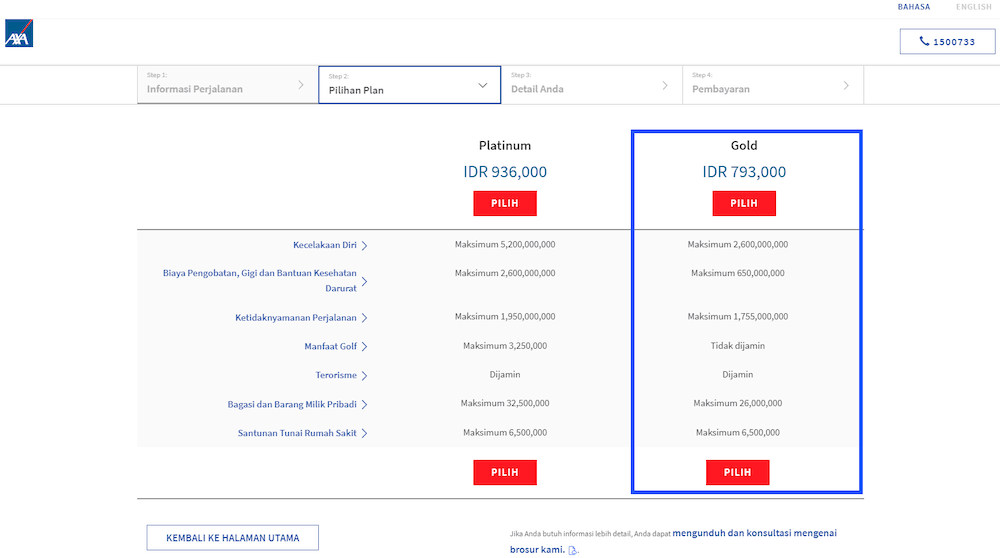Image resolution: width=1000 pixels, height=558 pixels.
Task: Click the AXA logo
Action: pos(19,34)
